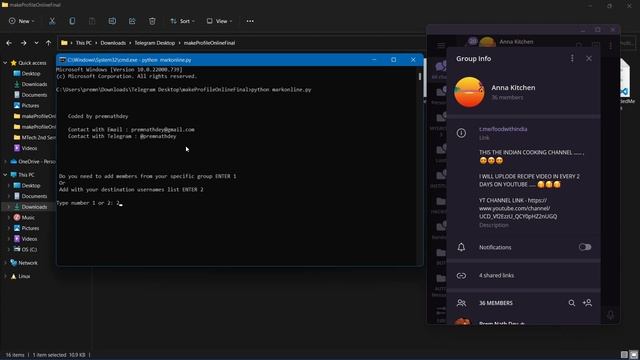Collapse the Quick access tree node

coord(5,63)
